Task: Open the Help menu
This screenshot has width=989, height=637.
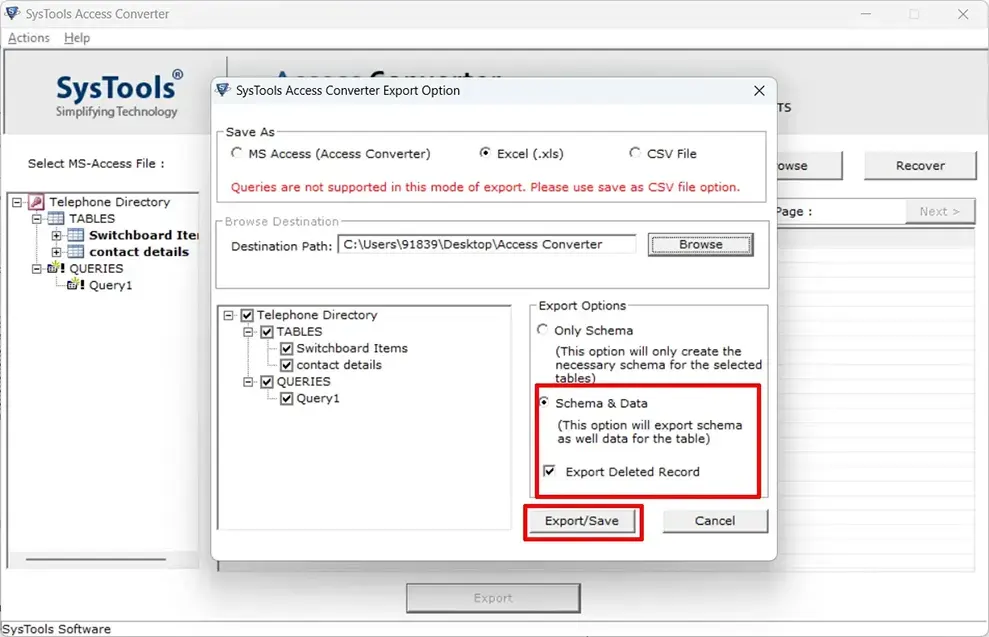Action: (x=77, y=38)
